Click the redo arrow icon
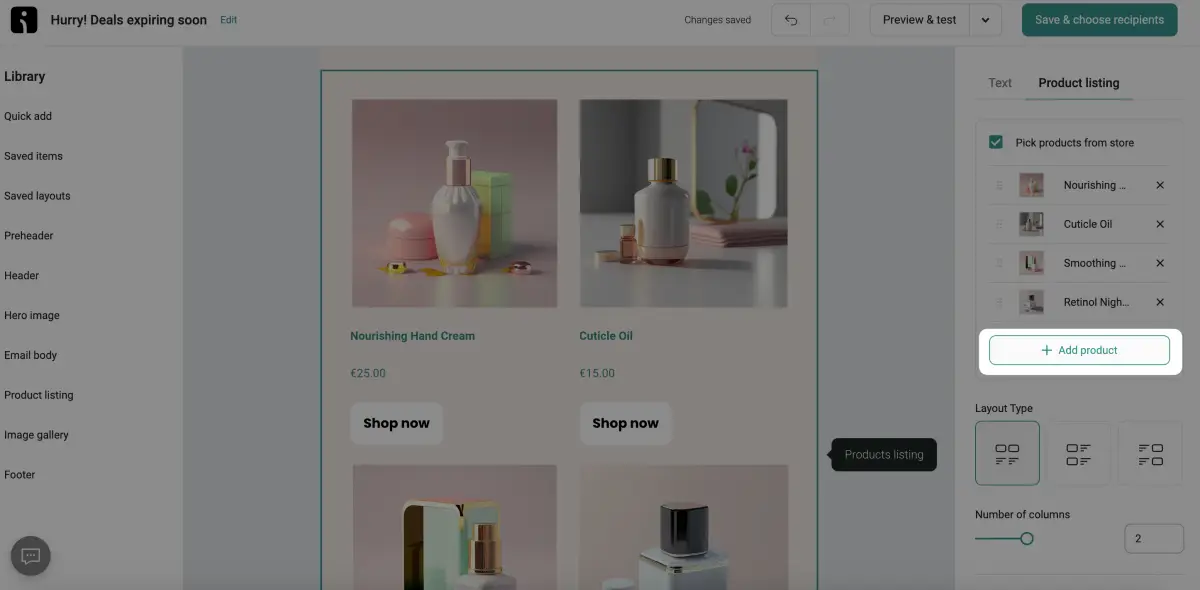The height and width of the screenshot is (590, 1200). pos(830,20)
